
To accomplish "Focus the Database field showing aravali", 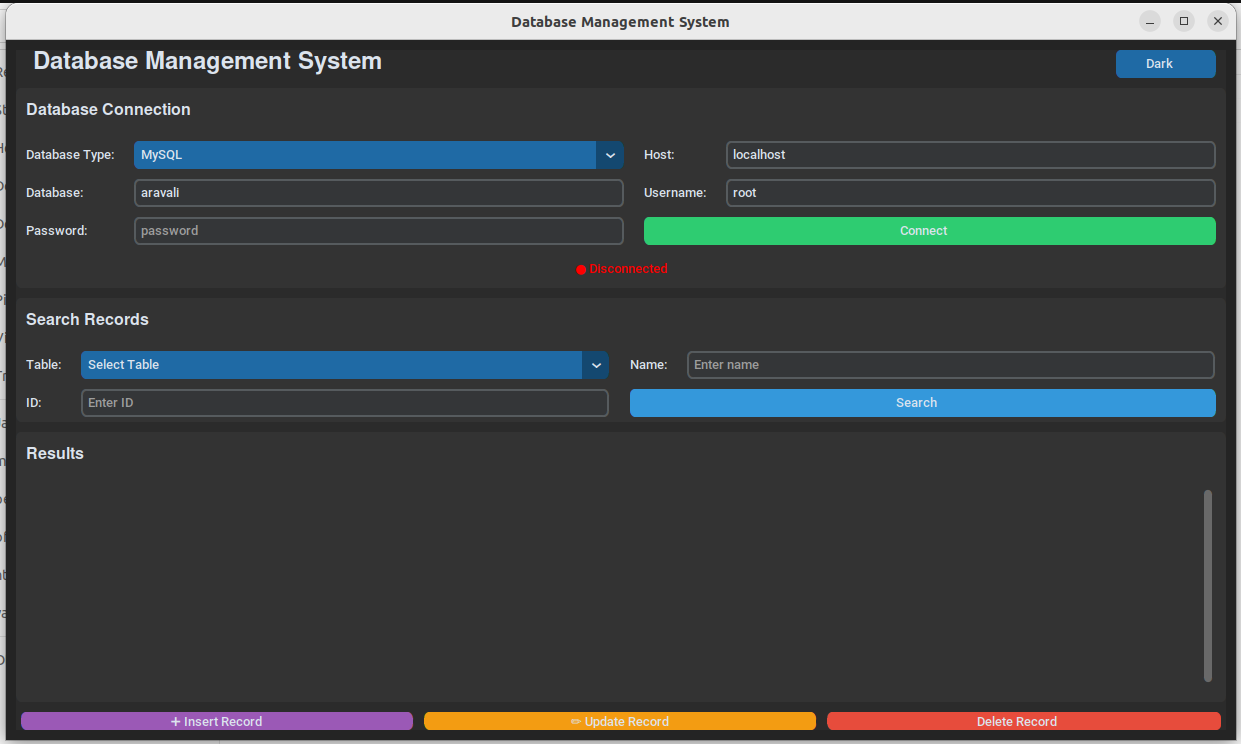I will click(378, 193).
